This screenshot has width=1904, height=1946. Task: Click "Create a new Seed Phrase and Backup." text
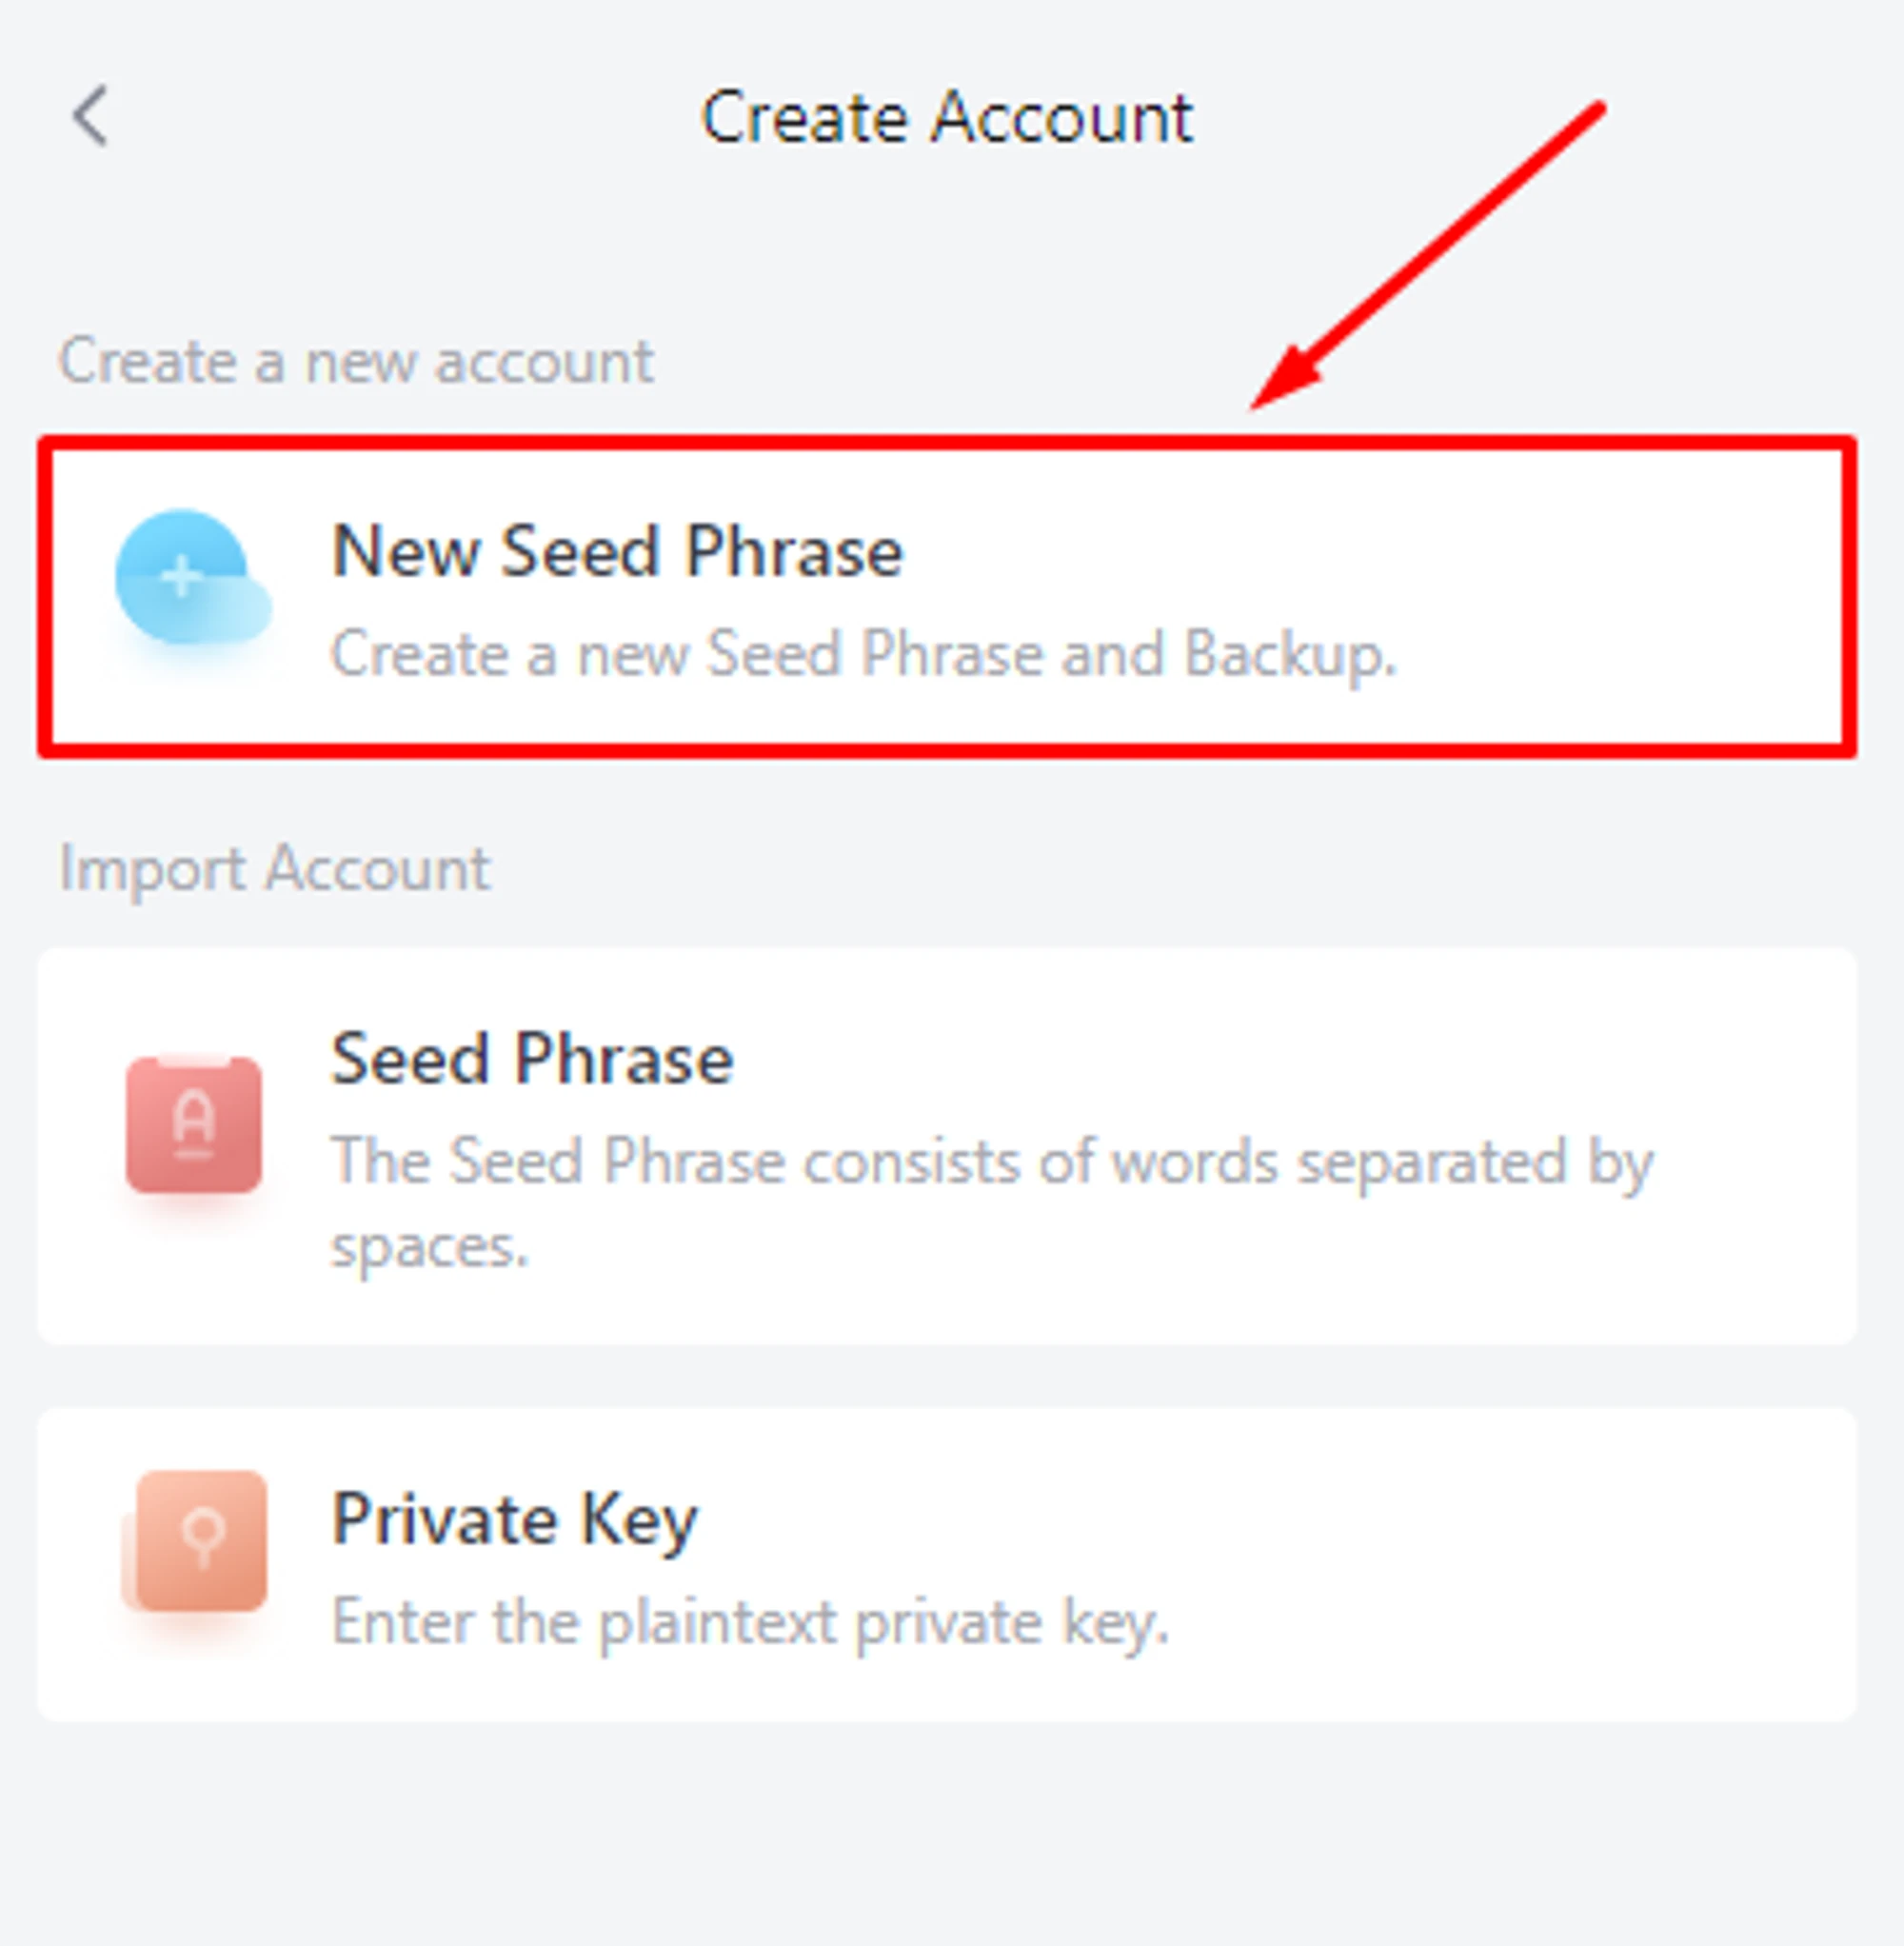coord(862,654)
